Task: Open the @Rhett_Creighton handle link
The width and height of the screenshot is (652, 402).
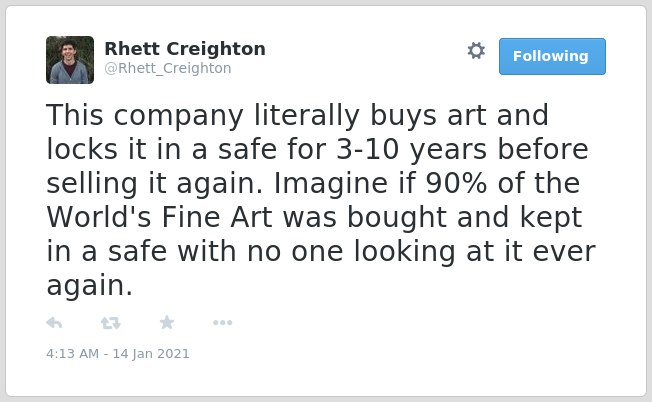Action: [x=168, y=68]
